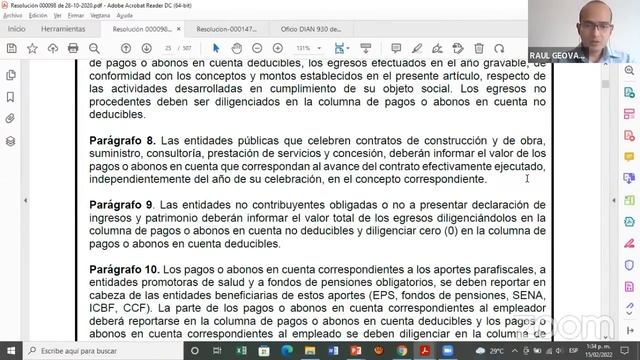Select the Hand pan tool

[x=236, y=49]
